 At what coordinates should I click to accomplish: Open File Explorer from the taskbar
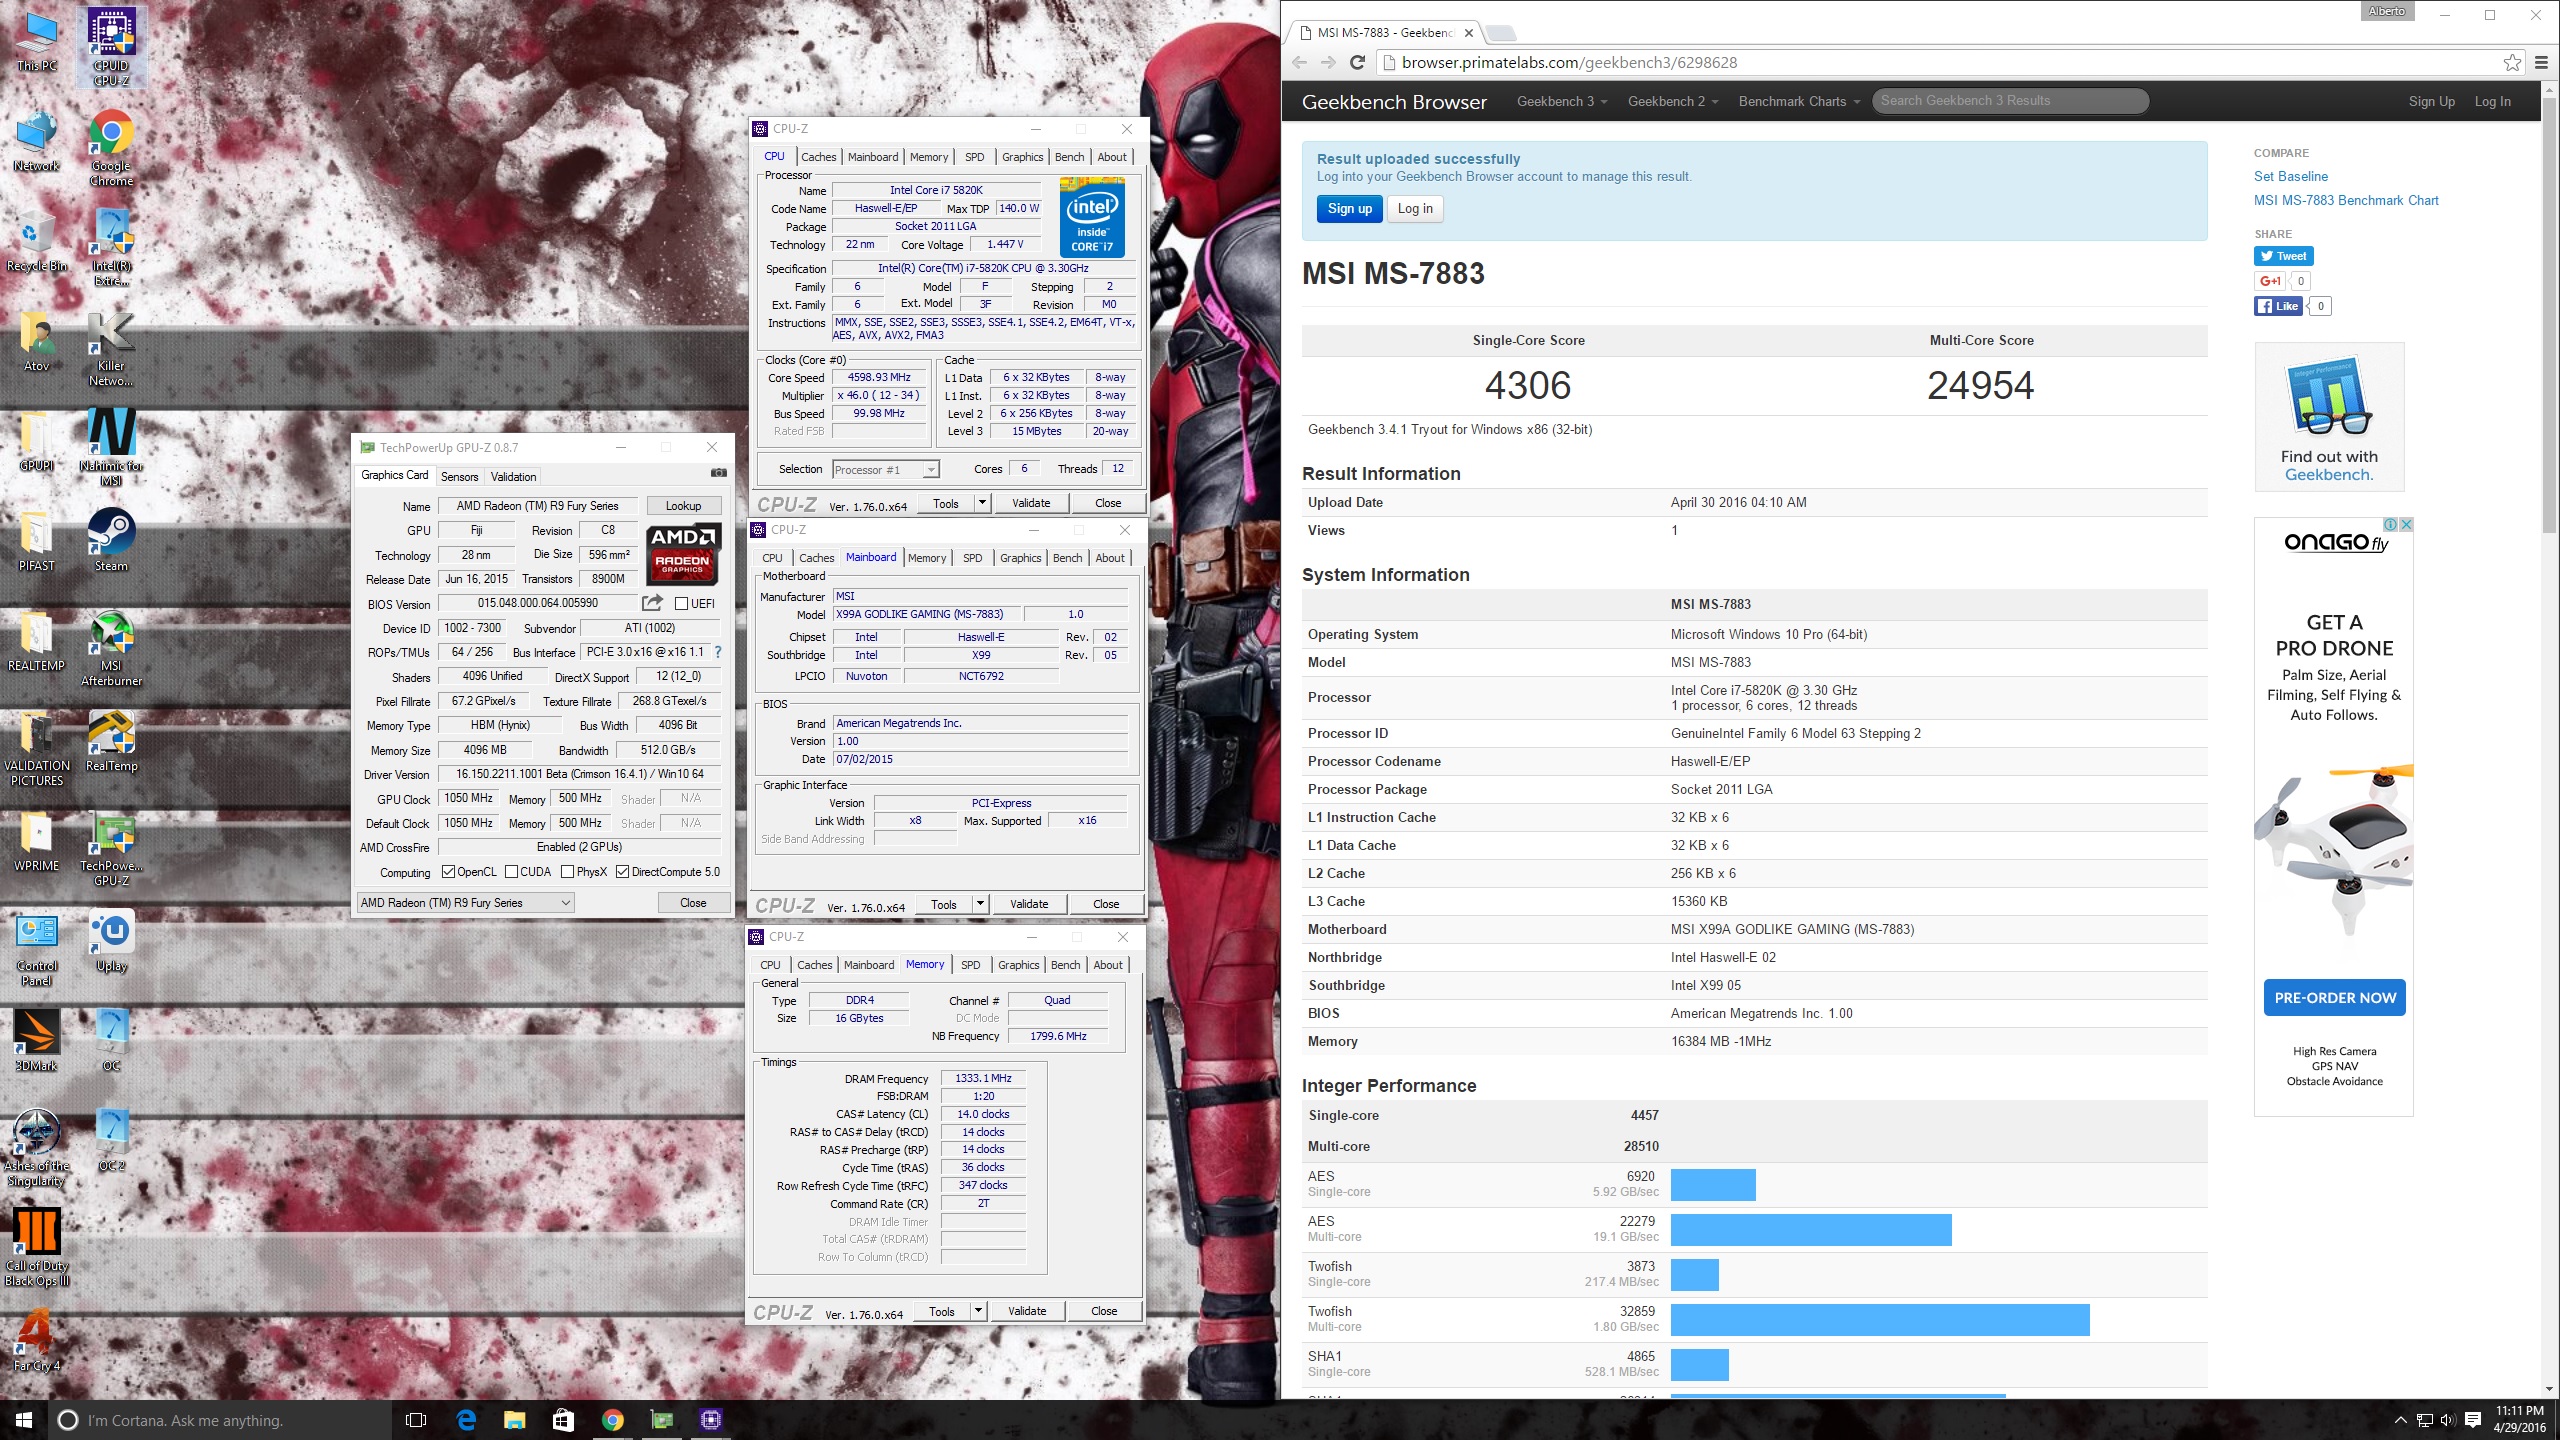pos(514,1420)
